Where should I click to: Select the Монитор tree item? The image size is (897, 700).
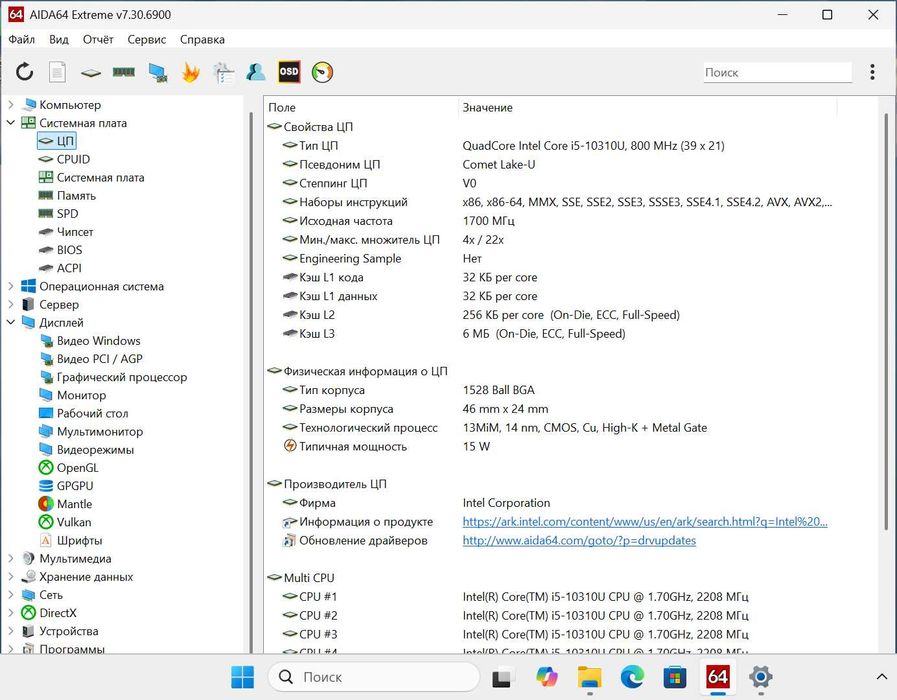[72, 395]
